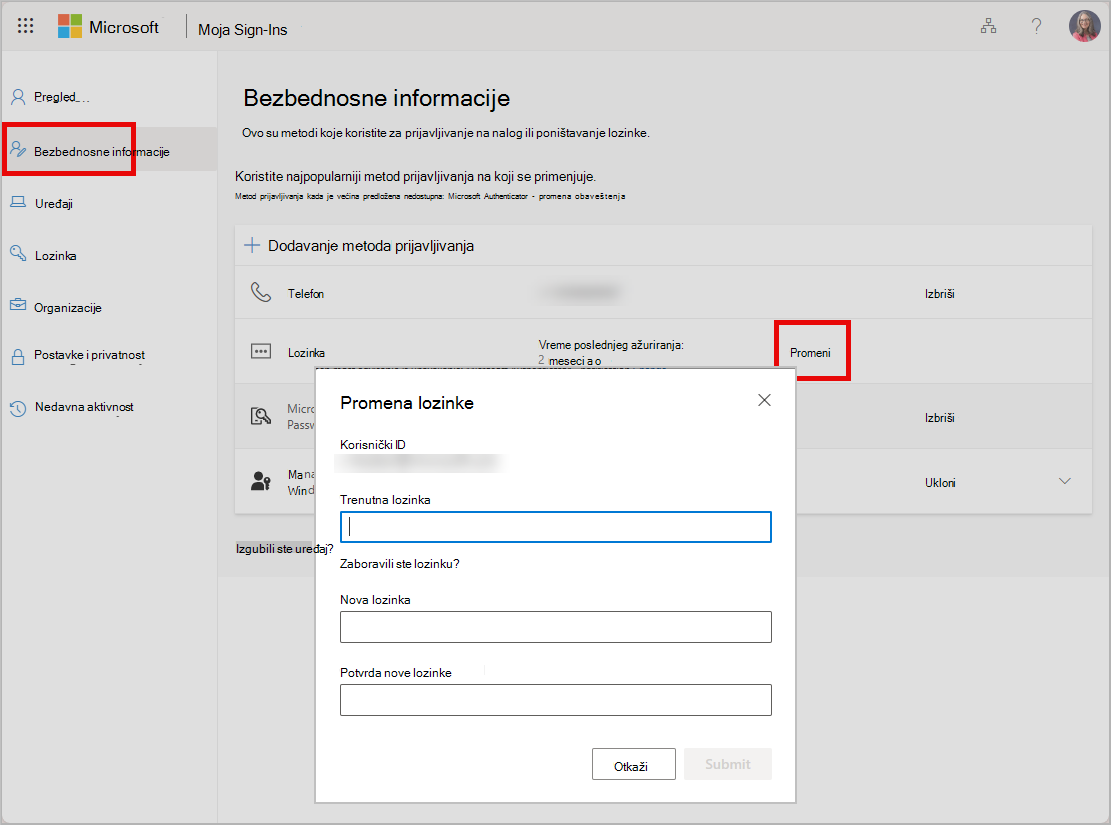Open the organization chart icon in header
The image size is (1111, 825).
(988, 26)
